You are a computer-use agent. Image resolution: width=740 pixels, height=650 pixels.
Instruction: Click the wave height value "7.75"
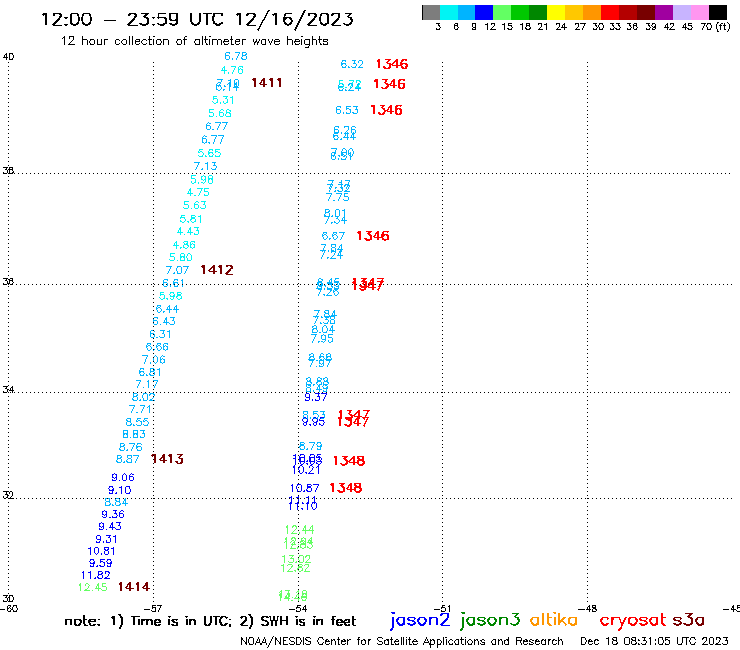(338, 197)
